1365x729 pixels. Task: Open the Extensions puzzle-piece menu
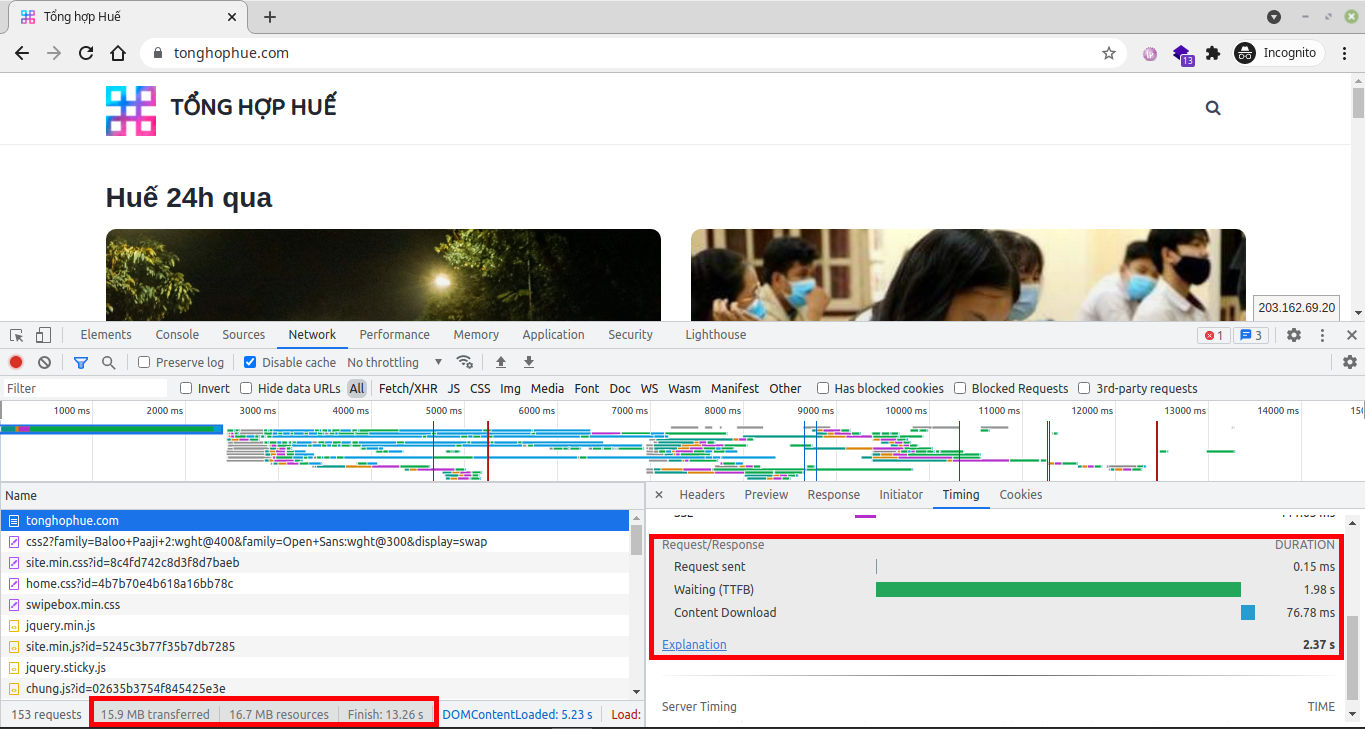[1213, 53]
